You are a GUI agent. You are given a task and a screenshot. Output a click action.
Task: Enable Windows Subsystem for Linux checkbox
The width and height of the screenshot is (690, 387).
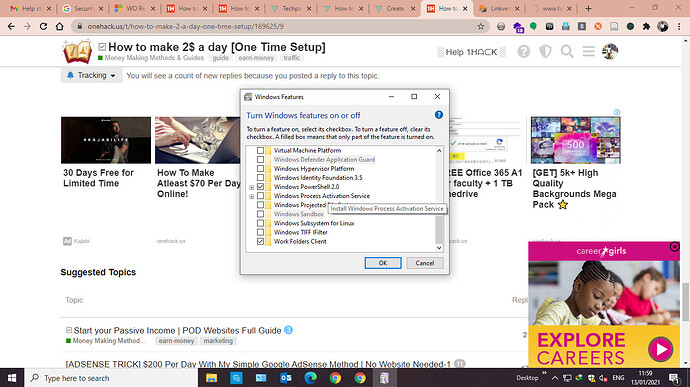(261, 223)
